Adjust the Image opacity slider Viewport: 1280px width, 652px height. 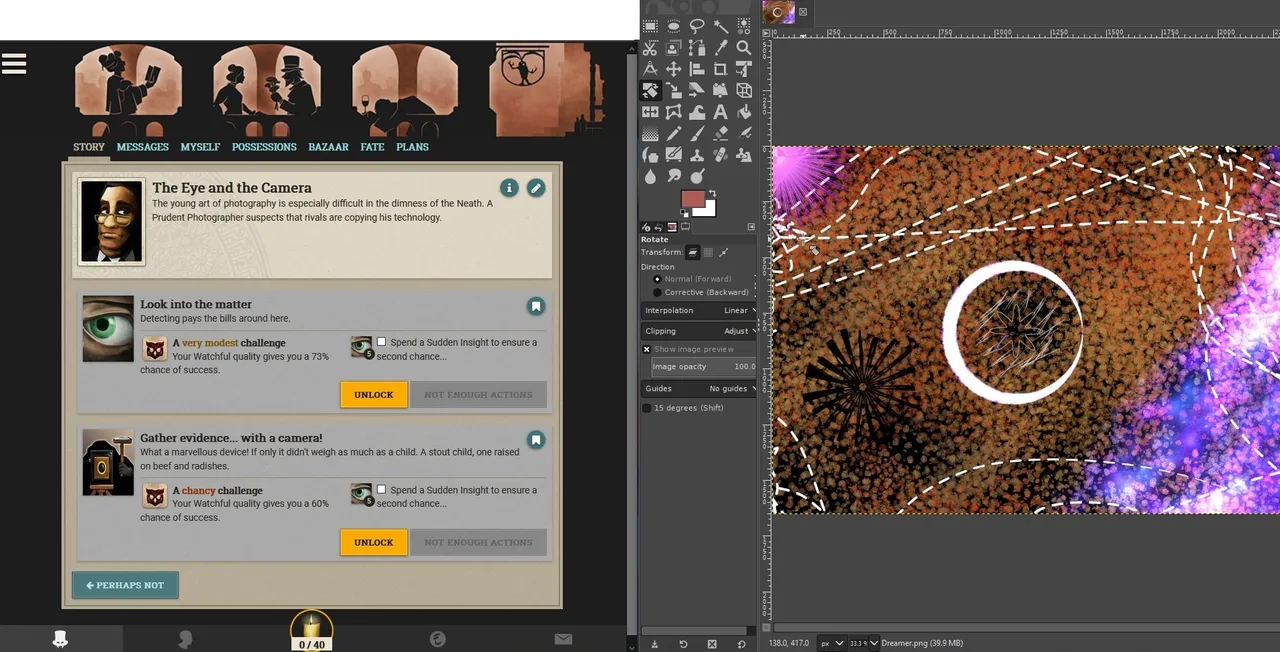704,367
